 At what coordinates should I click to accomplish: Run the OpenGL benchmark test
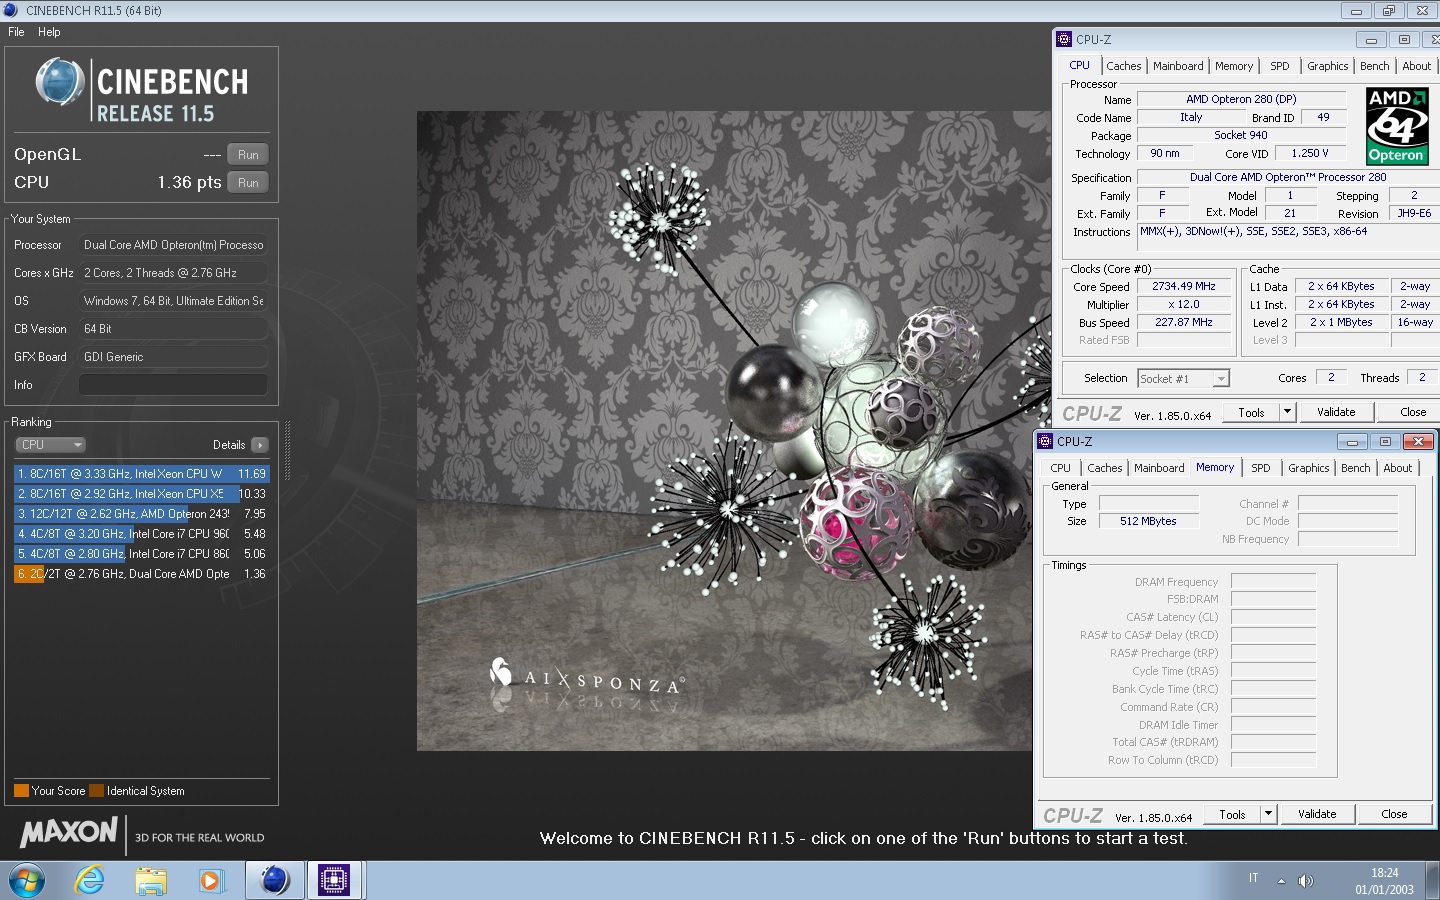[248, 155]
